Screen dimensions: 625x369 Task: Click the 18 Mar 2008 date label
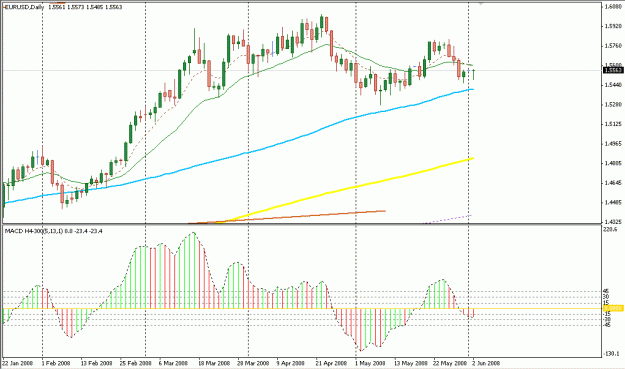pyautogui.click(x=215, y=363)
